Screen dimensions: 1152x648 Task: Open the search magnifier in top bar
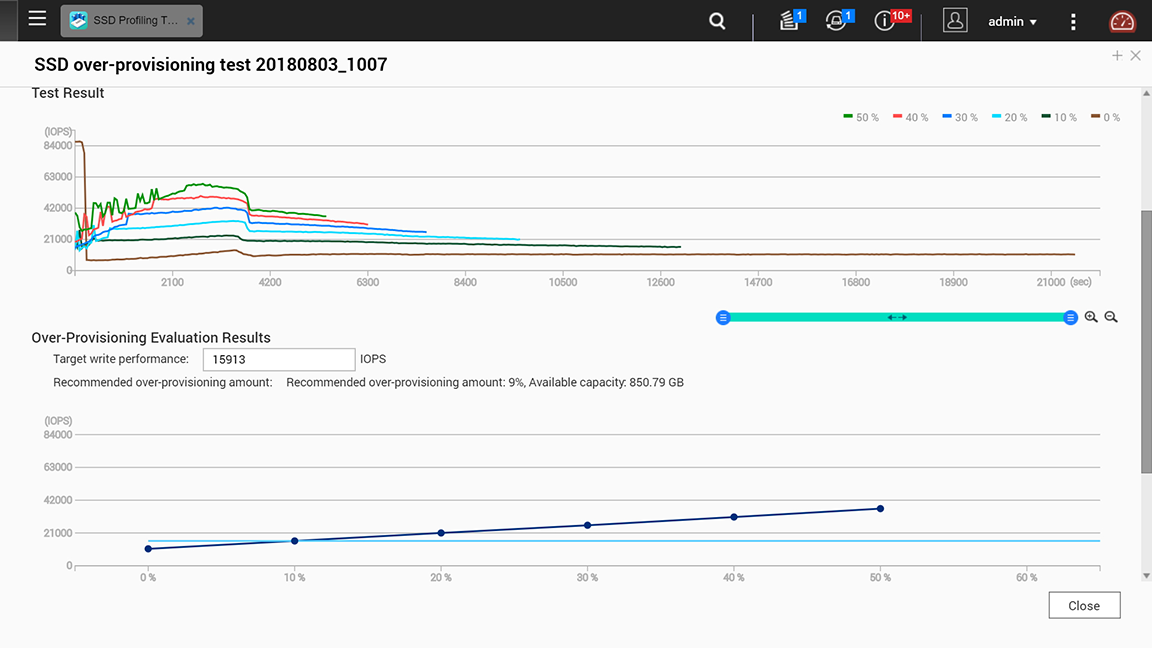coord(717,21)
